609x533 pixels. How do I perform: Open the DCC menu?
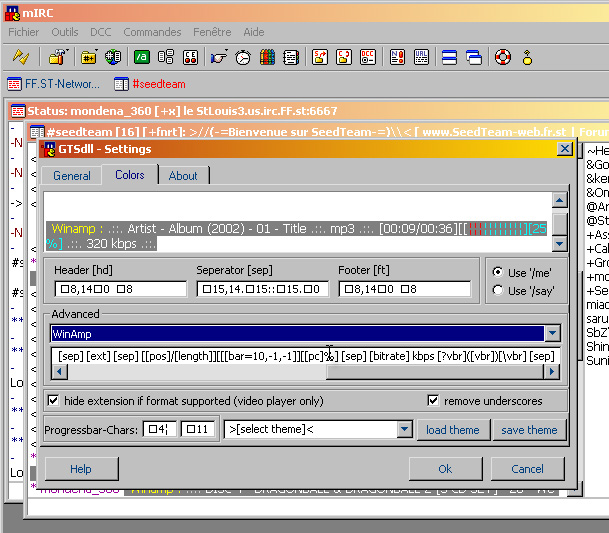[x=101, y=32]
